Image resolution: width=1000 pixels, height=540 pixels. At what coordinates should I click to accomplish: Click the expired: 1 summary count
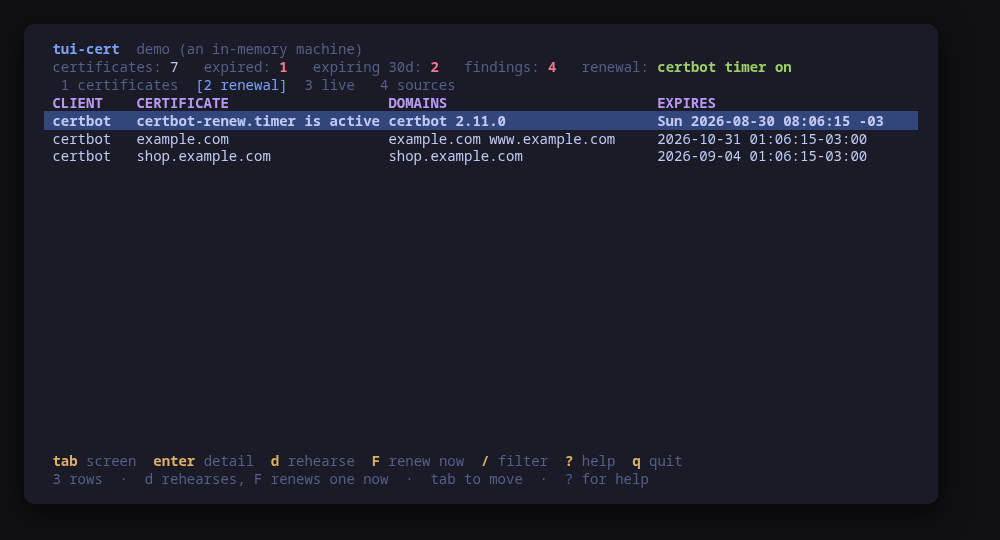(246, 67)
